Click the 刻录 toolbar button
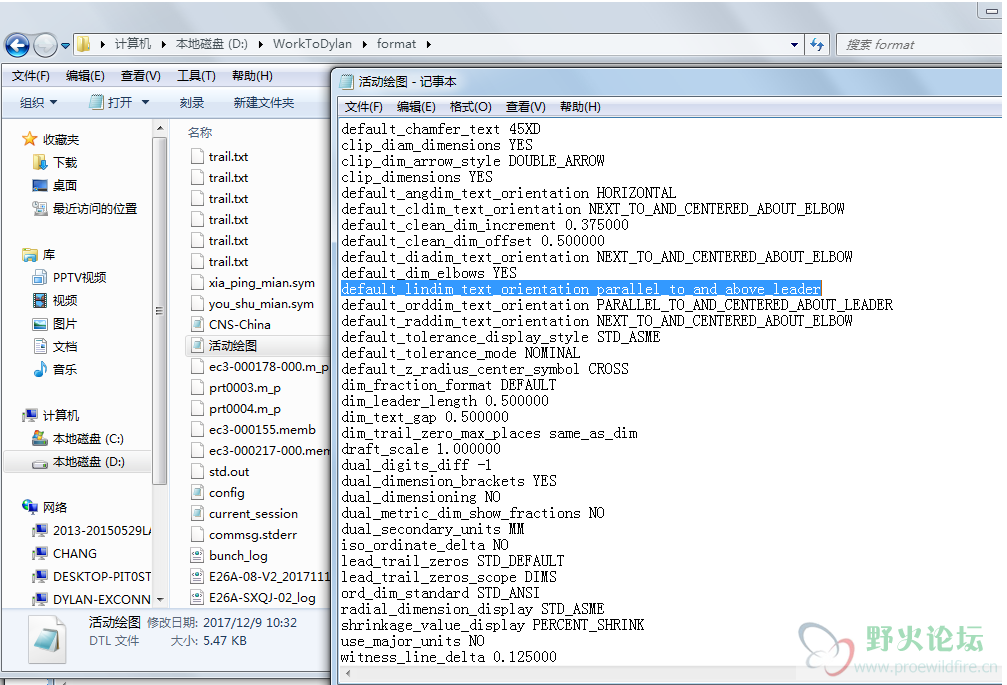This screenshot has height=685, width=1007. tap(191, 102)
